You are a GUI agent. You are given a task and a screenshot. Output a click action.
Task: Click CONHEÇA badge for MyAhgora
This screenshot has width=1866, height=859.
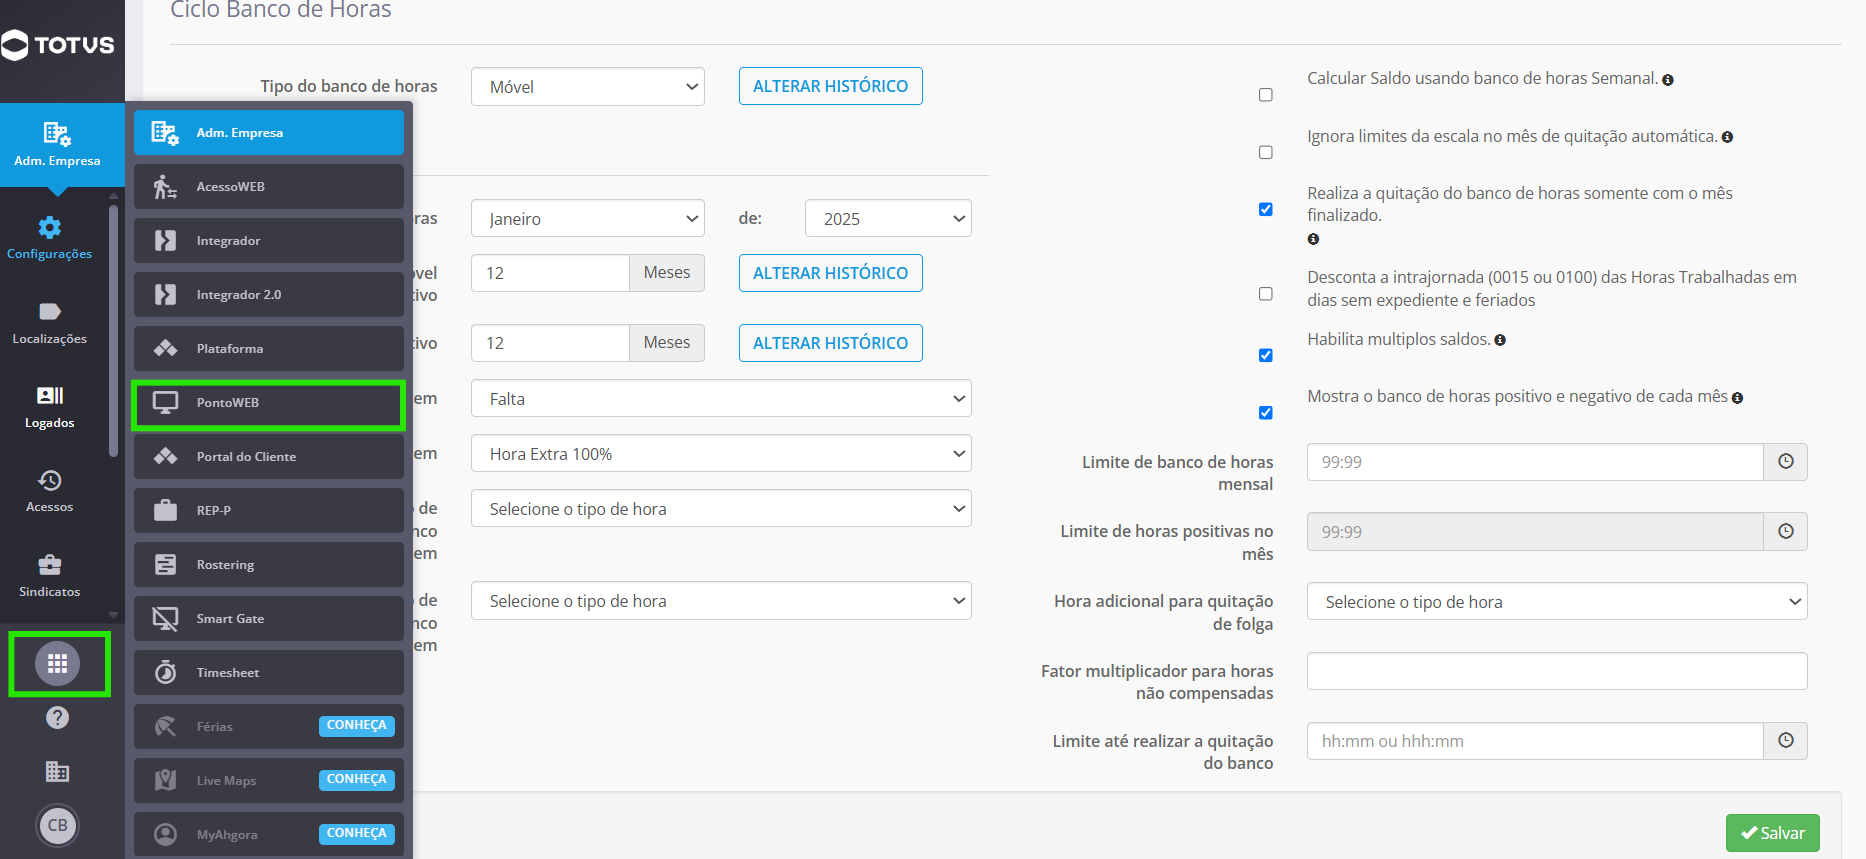point(356,834)
